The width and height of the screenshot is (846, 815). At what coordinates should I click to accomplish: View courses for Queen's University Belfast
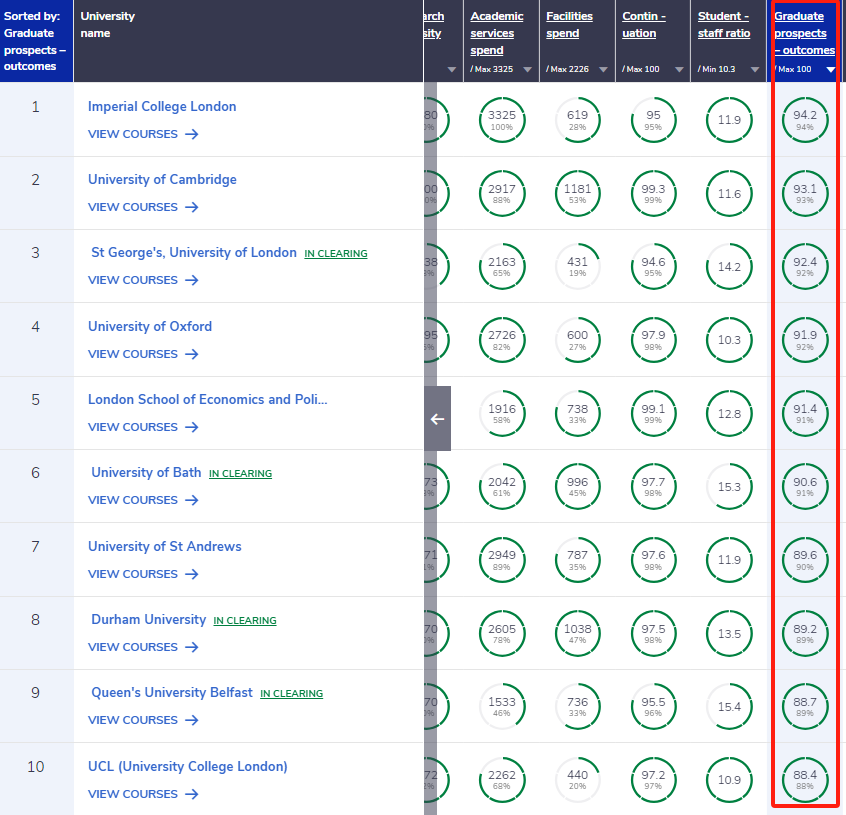pyautogui.click(x=143, y=720)
